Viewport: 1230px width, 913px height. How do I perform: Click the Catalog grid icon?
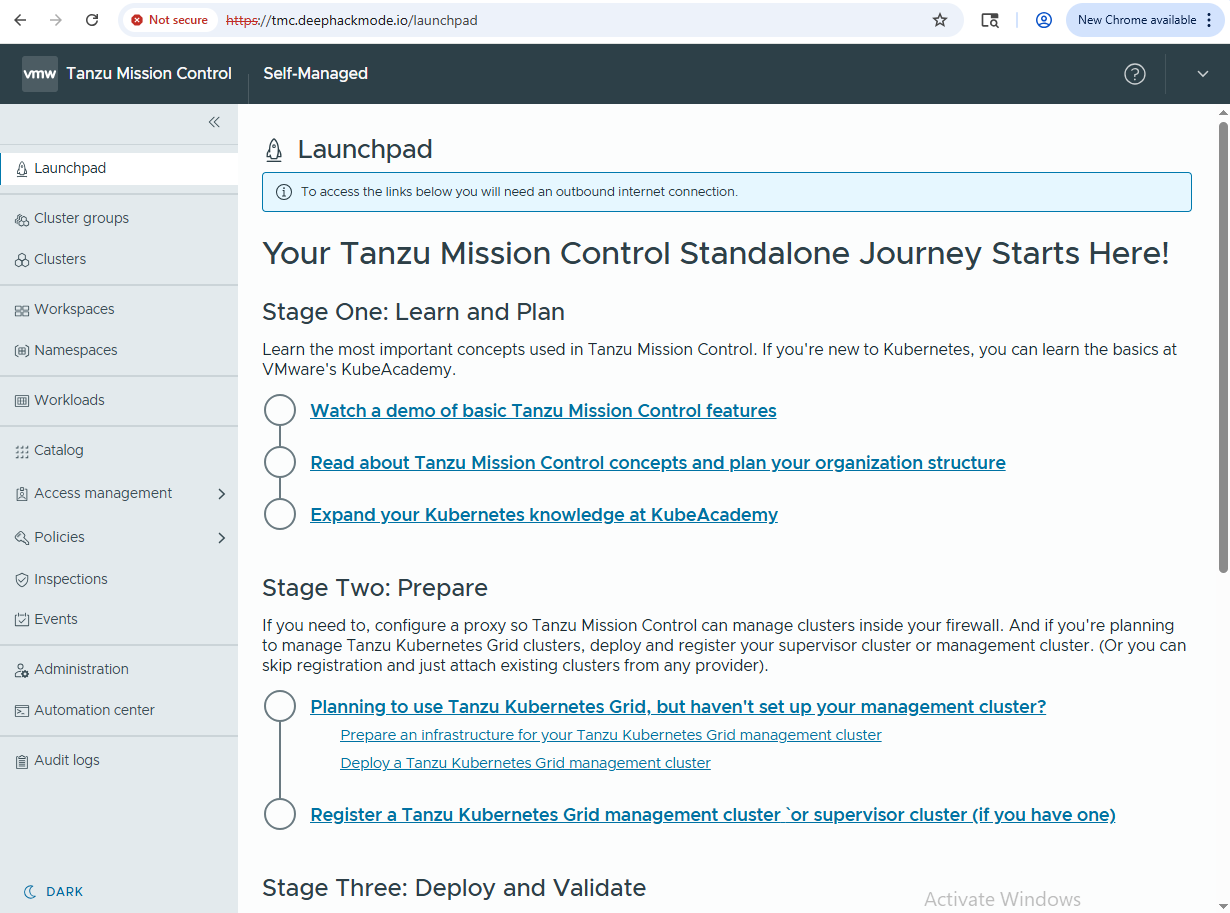coord(22,451)
